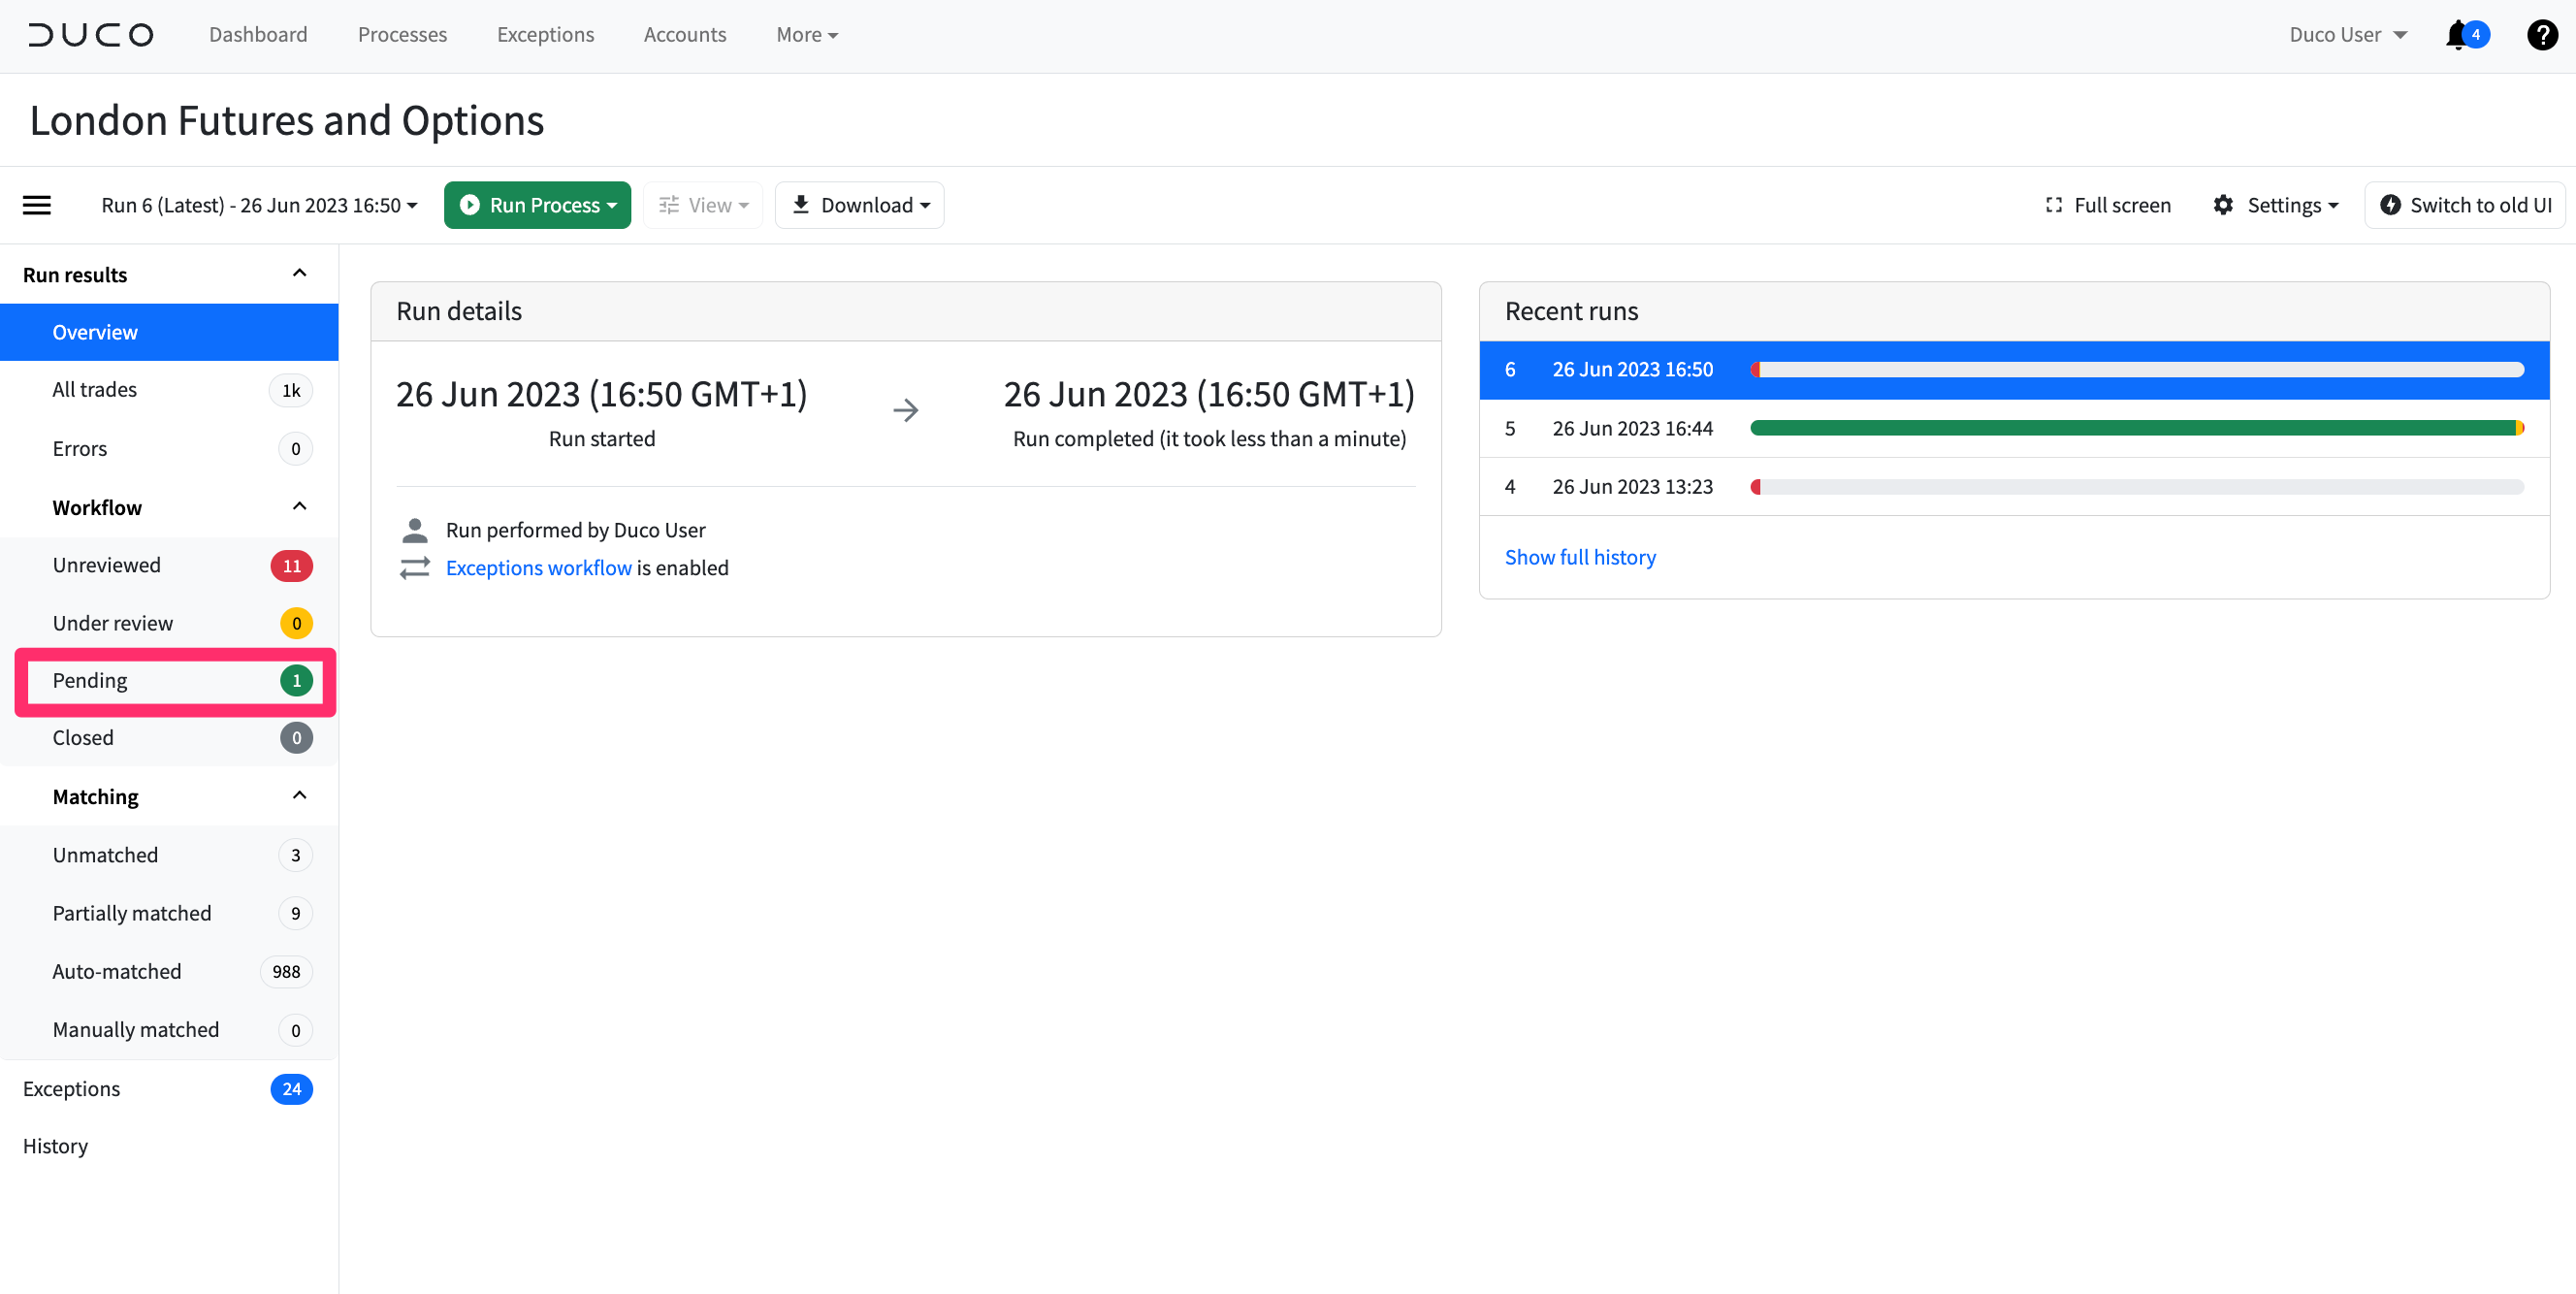Click the play icon inside Run Process
The image size is (2576, 1294).
pos(469,204)
